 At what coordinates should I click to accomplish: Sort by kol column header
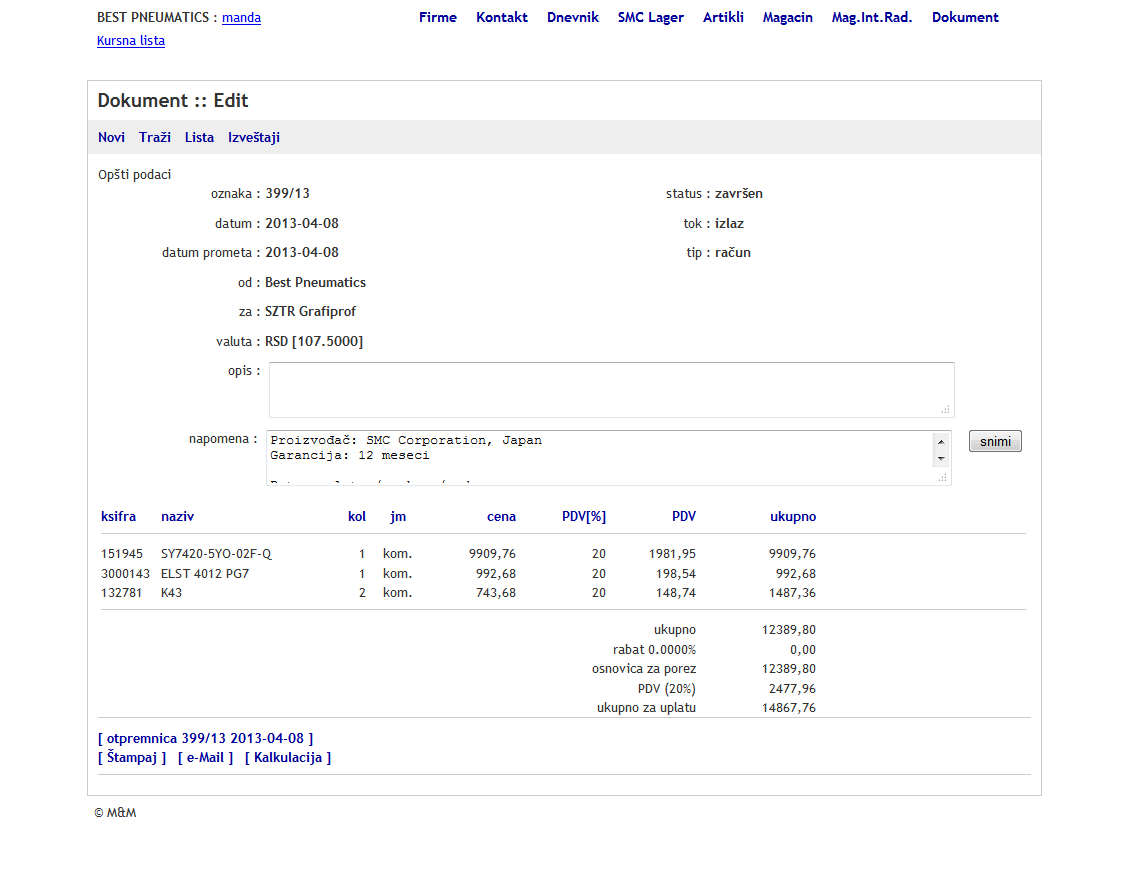(x=356, y=517)
